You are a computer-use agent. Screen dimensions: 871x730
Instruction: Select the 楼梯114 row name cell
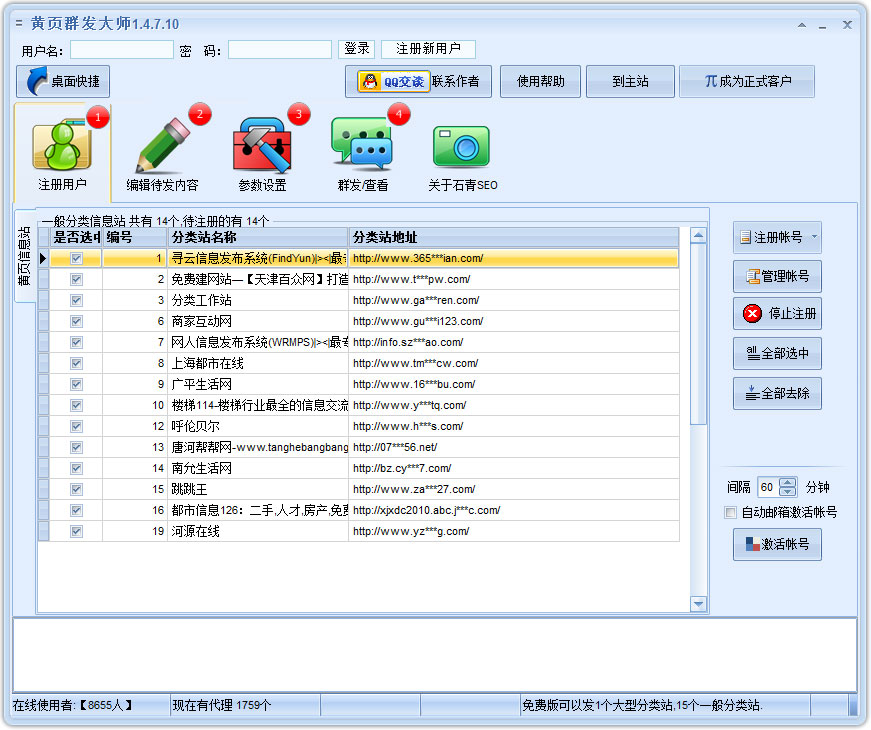pyautogui.click(x=258, y=406)
